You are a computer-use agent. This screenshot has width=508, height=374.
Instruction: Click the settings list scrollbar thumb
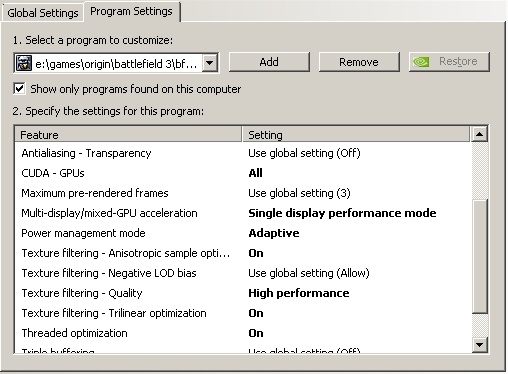(x=480, y=256)
